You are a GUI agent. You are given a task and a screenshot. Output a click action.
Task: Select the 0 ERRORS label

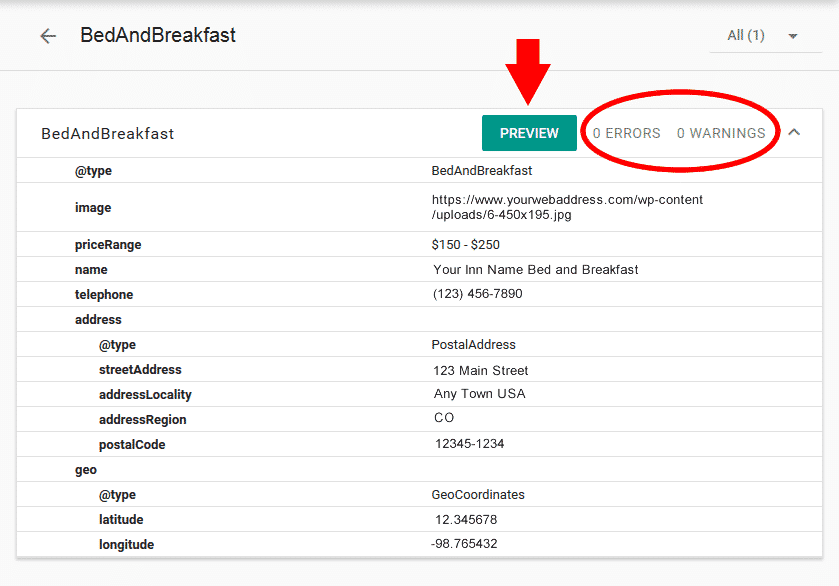pyautogui.click(x=626, y=133)
